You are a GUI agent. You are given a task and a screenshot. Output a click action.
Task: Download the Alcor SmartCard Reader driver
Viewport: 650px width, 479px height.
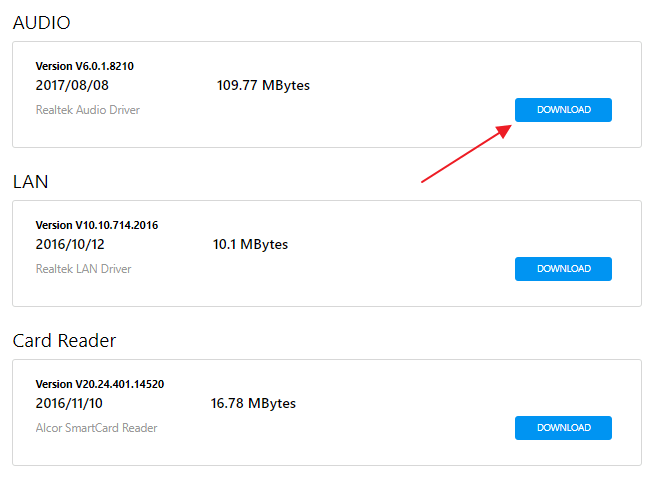pyautogui.click(x=563, y=428)
